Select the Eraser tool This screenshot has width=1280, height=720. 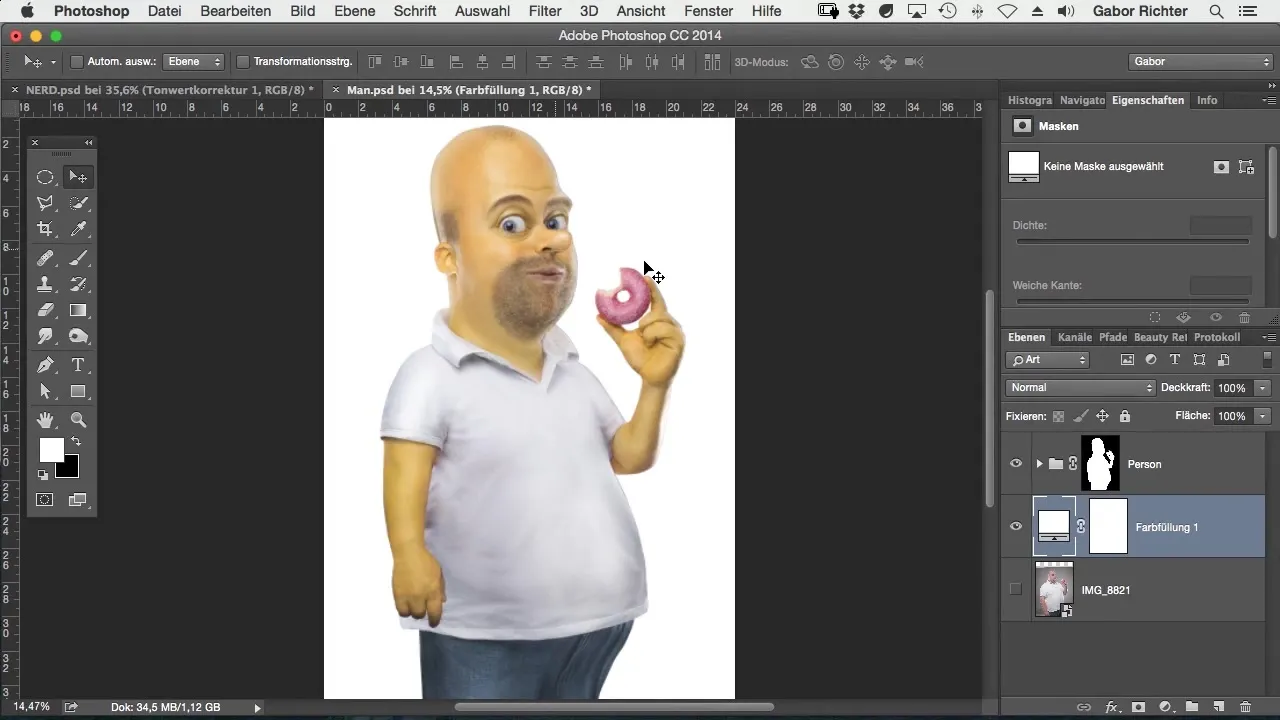click(x=45, y=310)
